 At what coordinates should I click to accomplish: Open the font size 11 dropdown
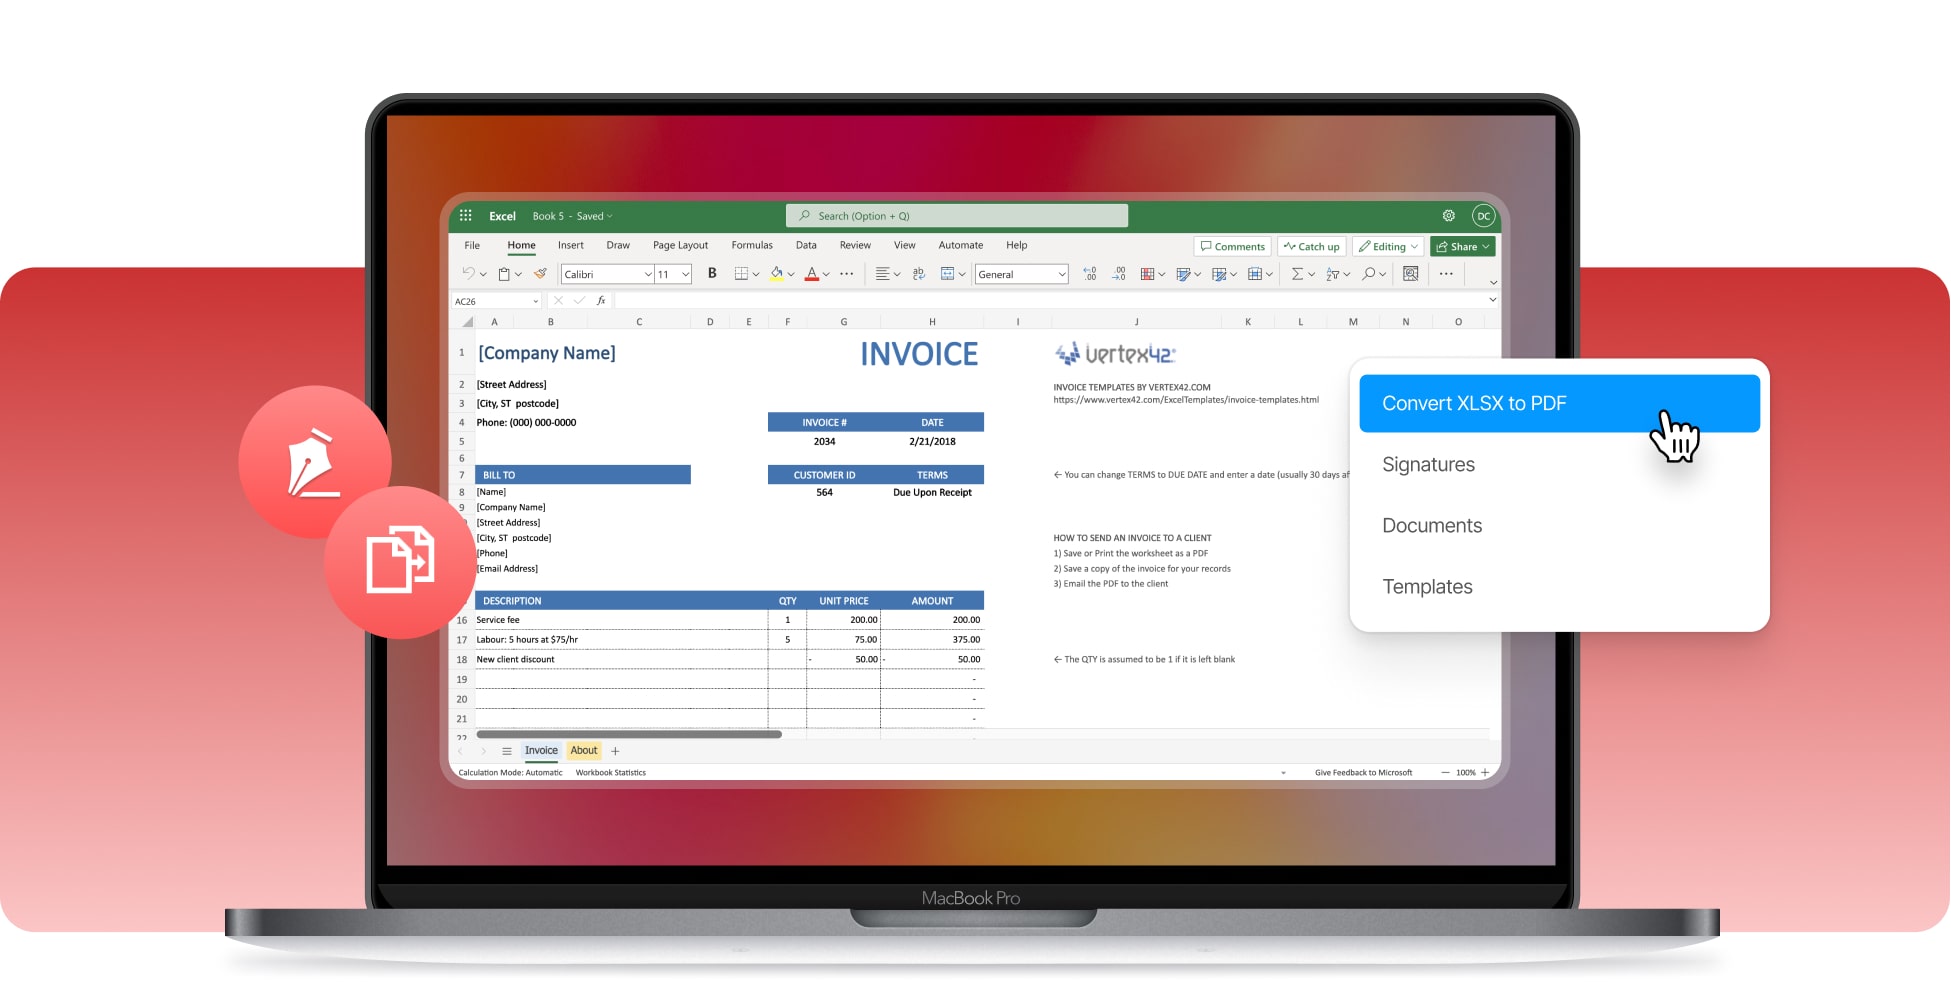click(686, 275)
